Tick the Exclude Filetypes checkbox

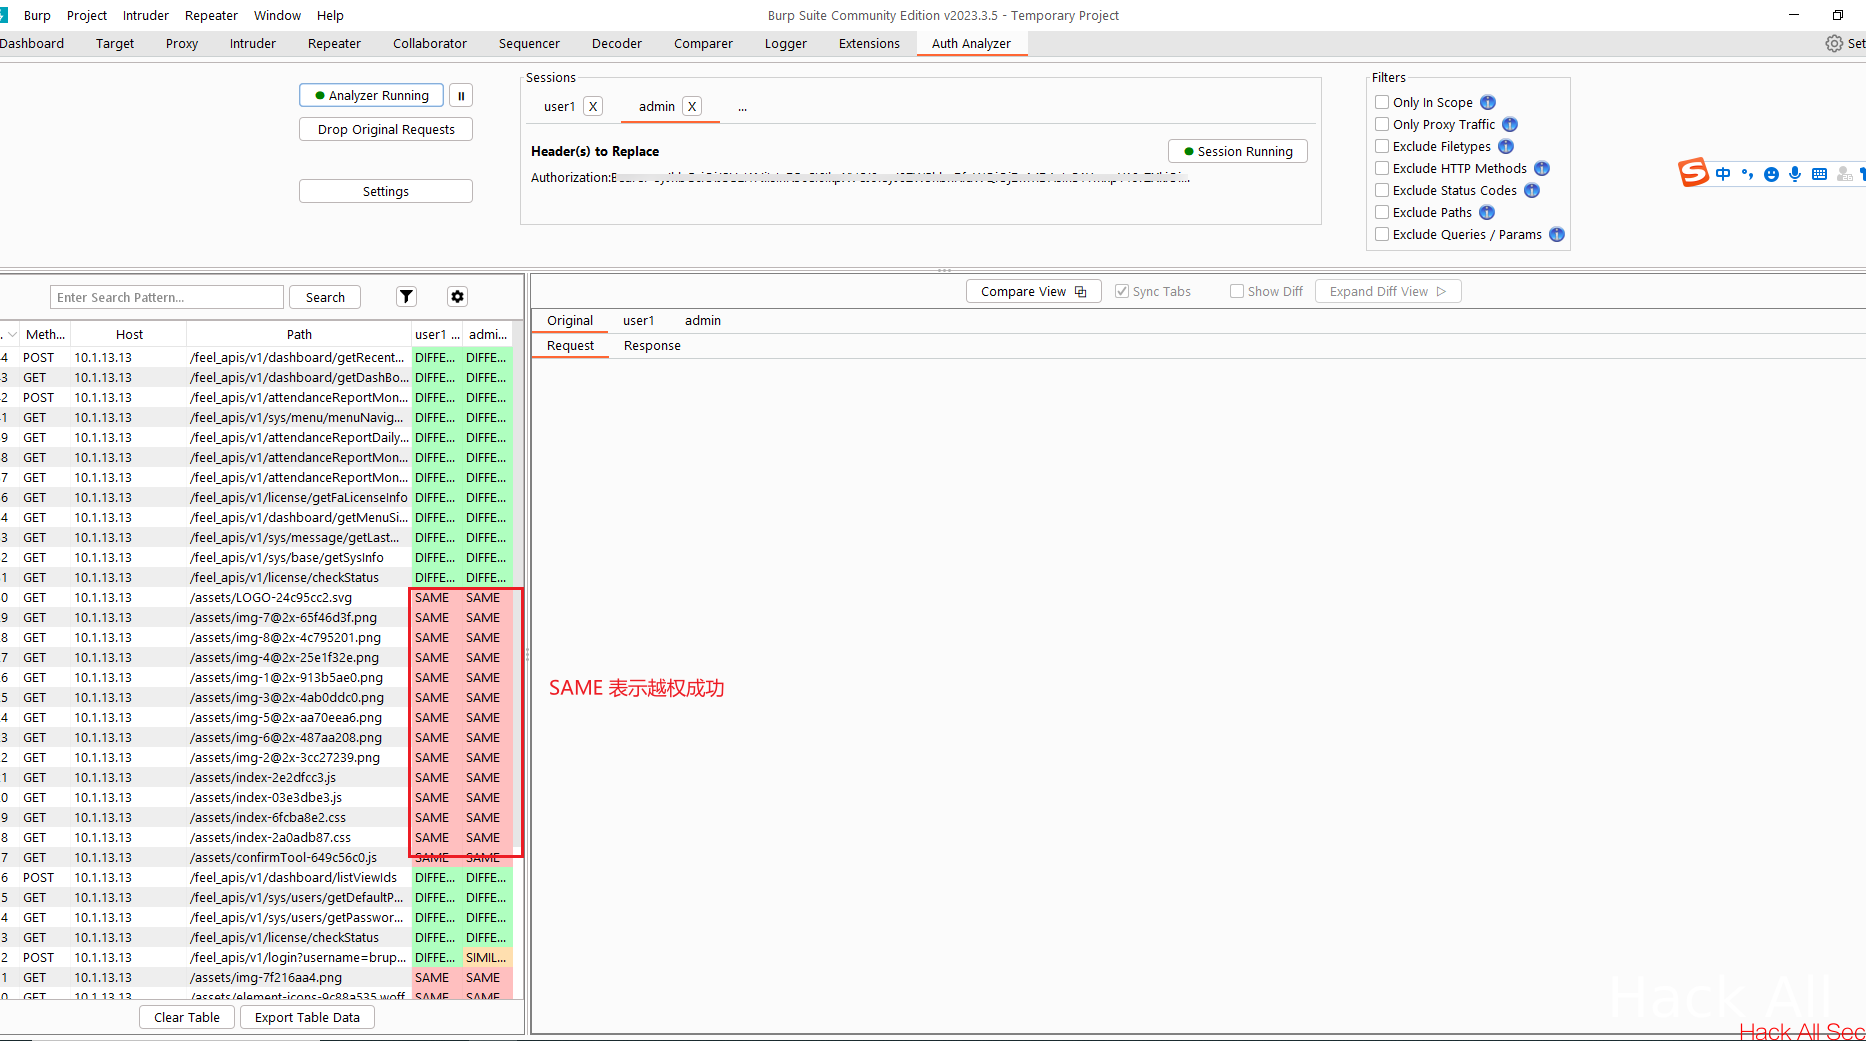click(1382, 147)
